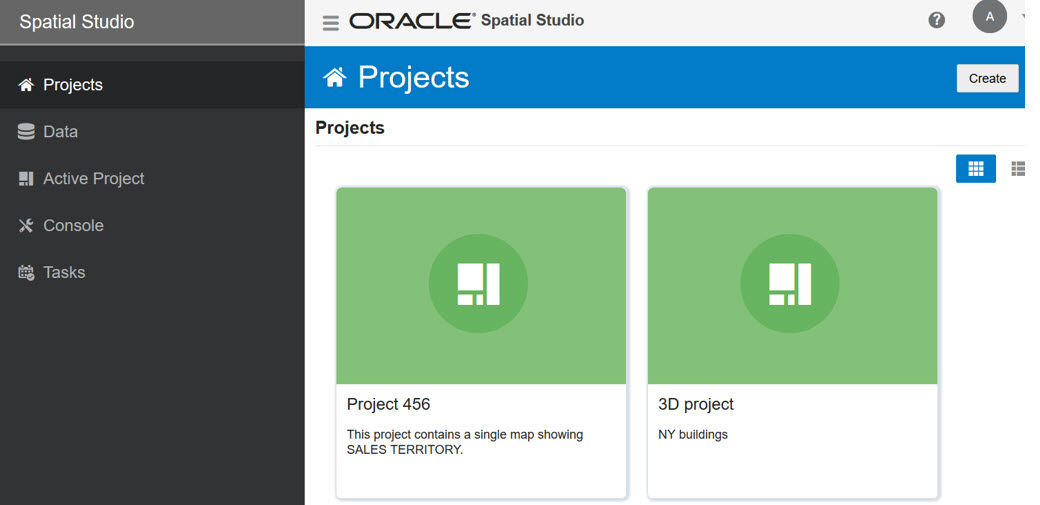Click the 3D project title
The width and height of the screenshot is (1040, 505).
tap(696, 404)
